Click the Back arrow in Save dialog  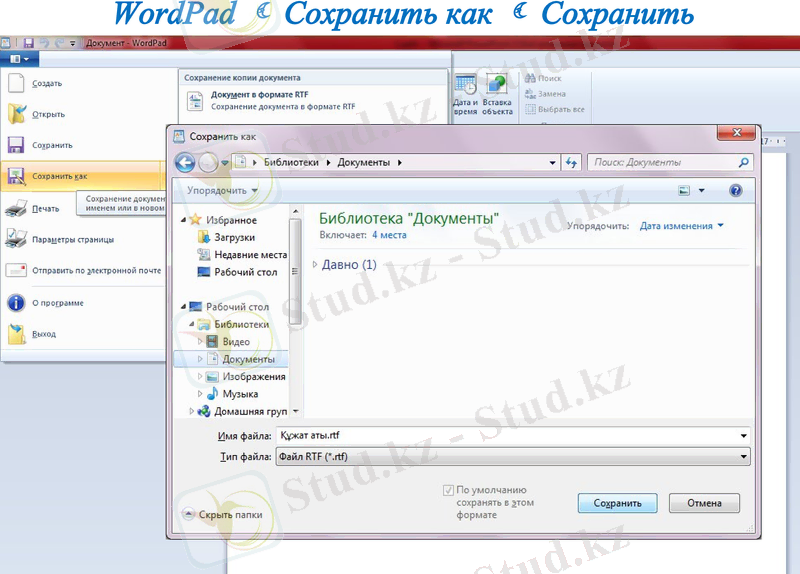[x=184, y=162]
